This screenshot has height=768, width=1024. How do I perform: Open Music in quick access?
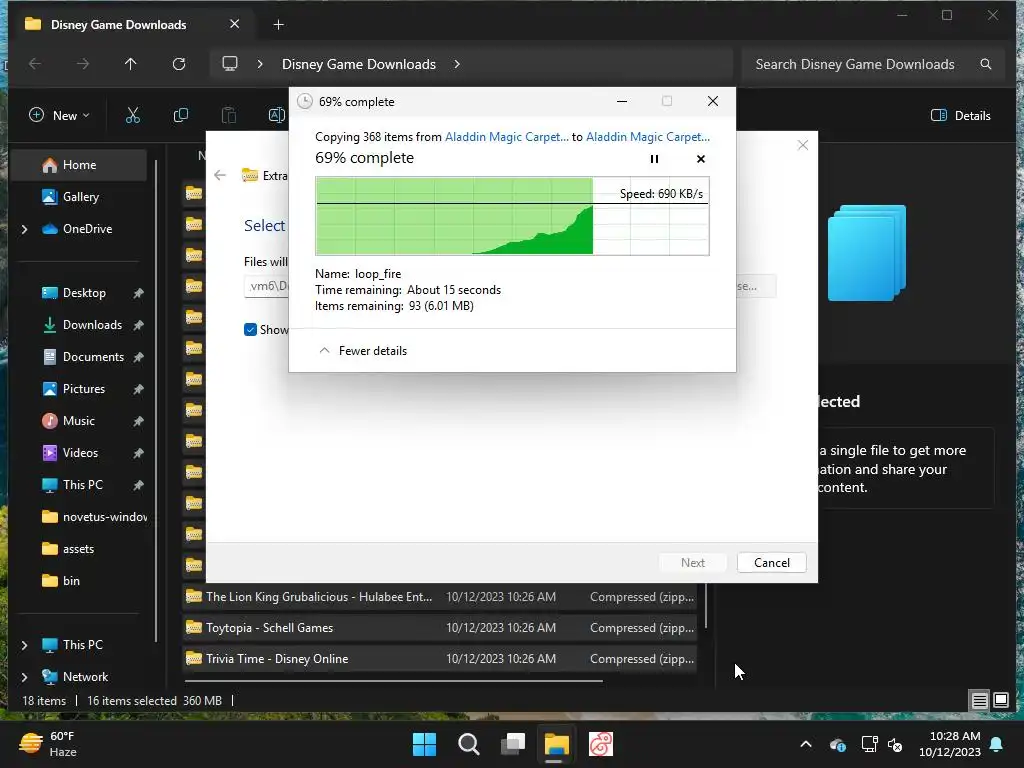pos(78,421)
